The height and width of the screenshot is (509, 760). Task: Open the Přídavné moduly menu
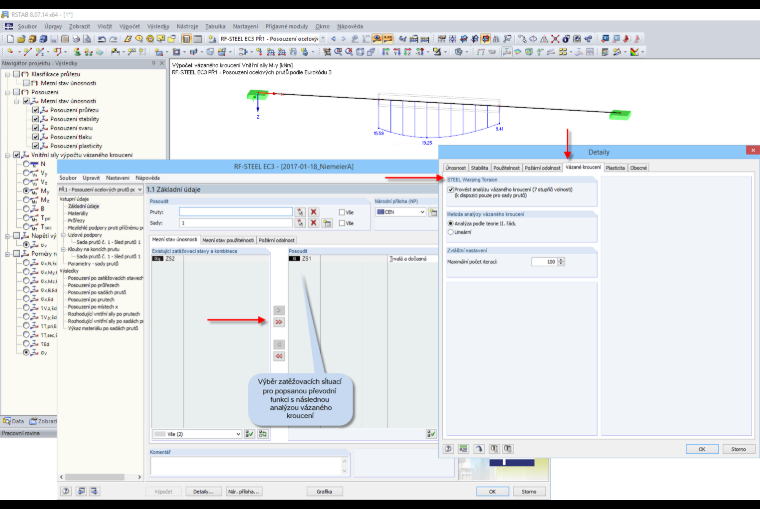tap(286, 27)
